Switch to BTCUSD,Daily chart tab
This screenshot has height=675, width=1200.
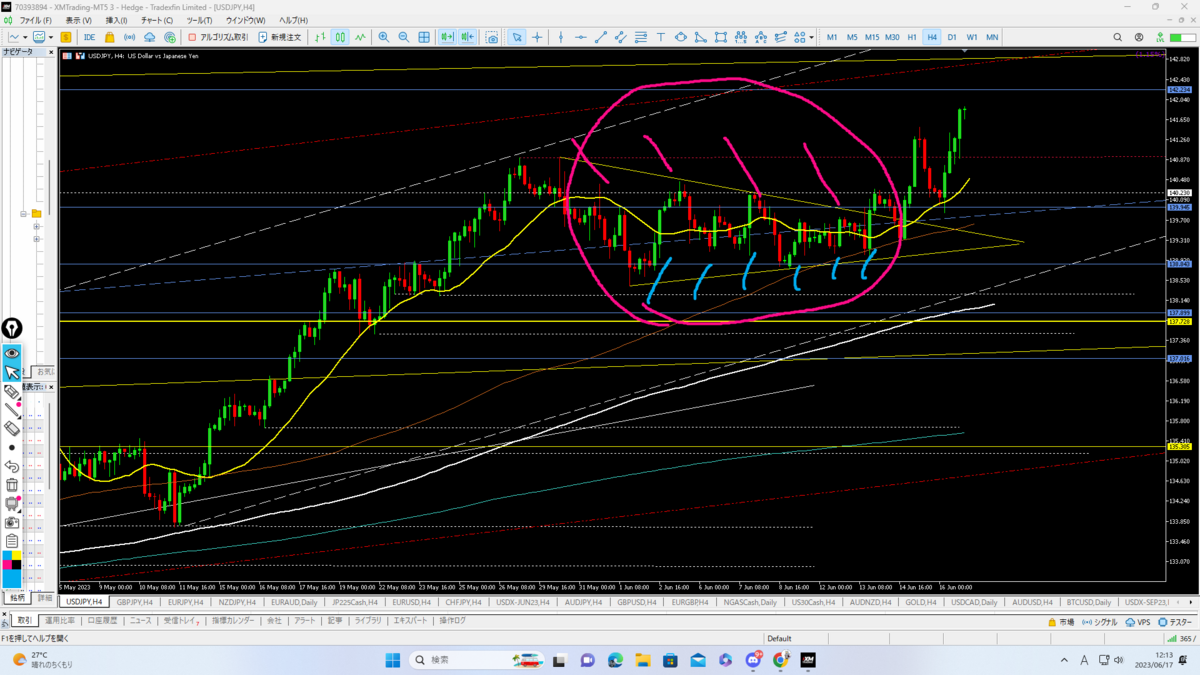(x=1088, y=603)
